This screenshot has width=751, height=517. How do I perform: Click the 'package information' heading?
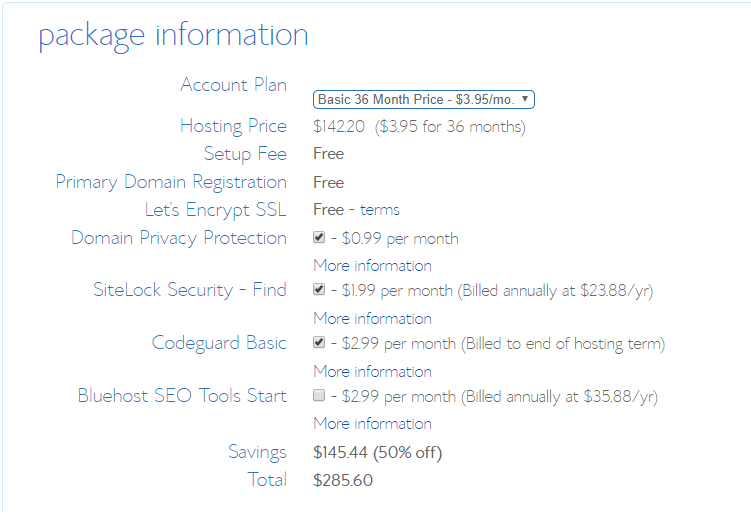coord(173,36)
